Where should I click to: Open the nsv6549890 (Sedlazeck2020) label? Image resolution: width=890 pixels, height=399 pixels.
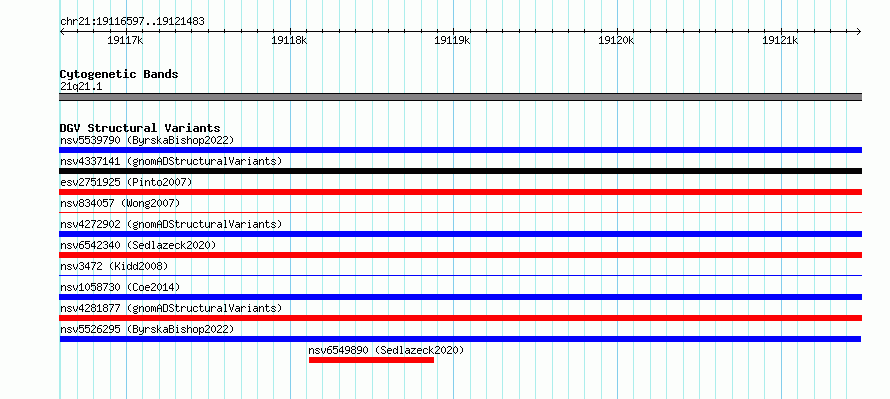[386, 350]
